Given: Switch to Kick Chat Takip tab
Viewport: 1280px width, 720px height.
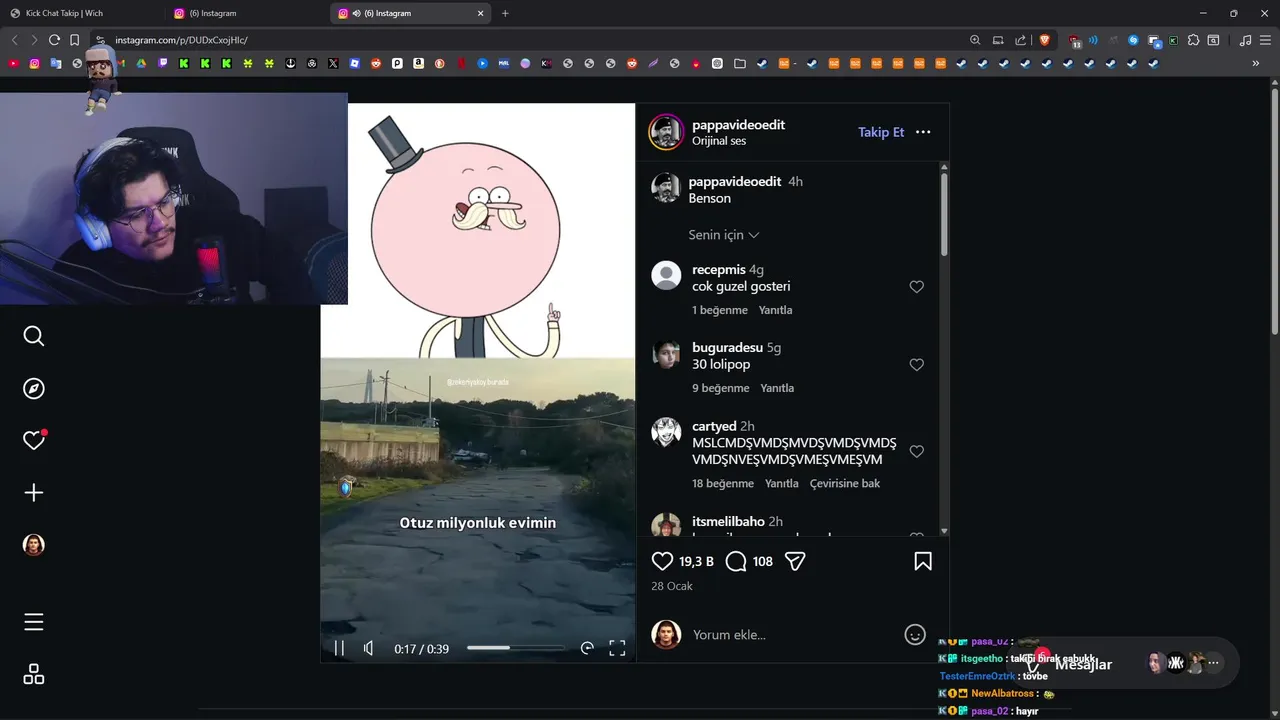Looking at the screenshot, I should [x=83, y=13].
